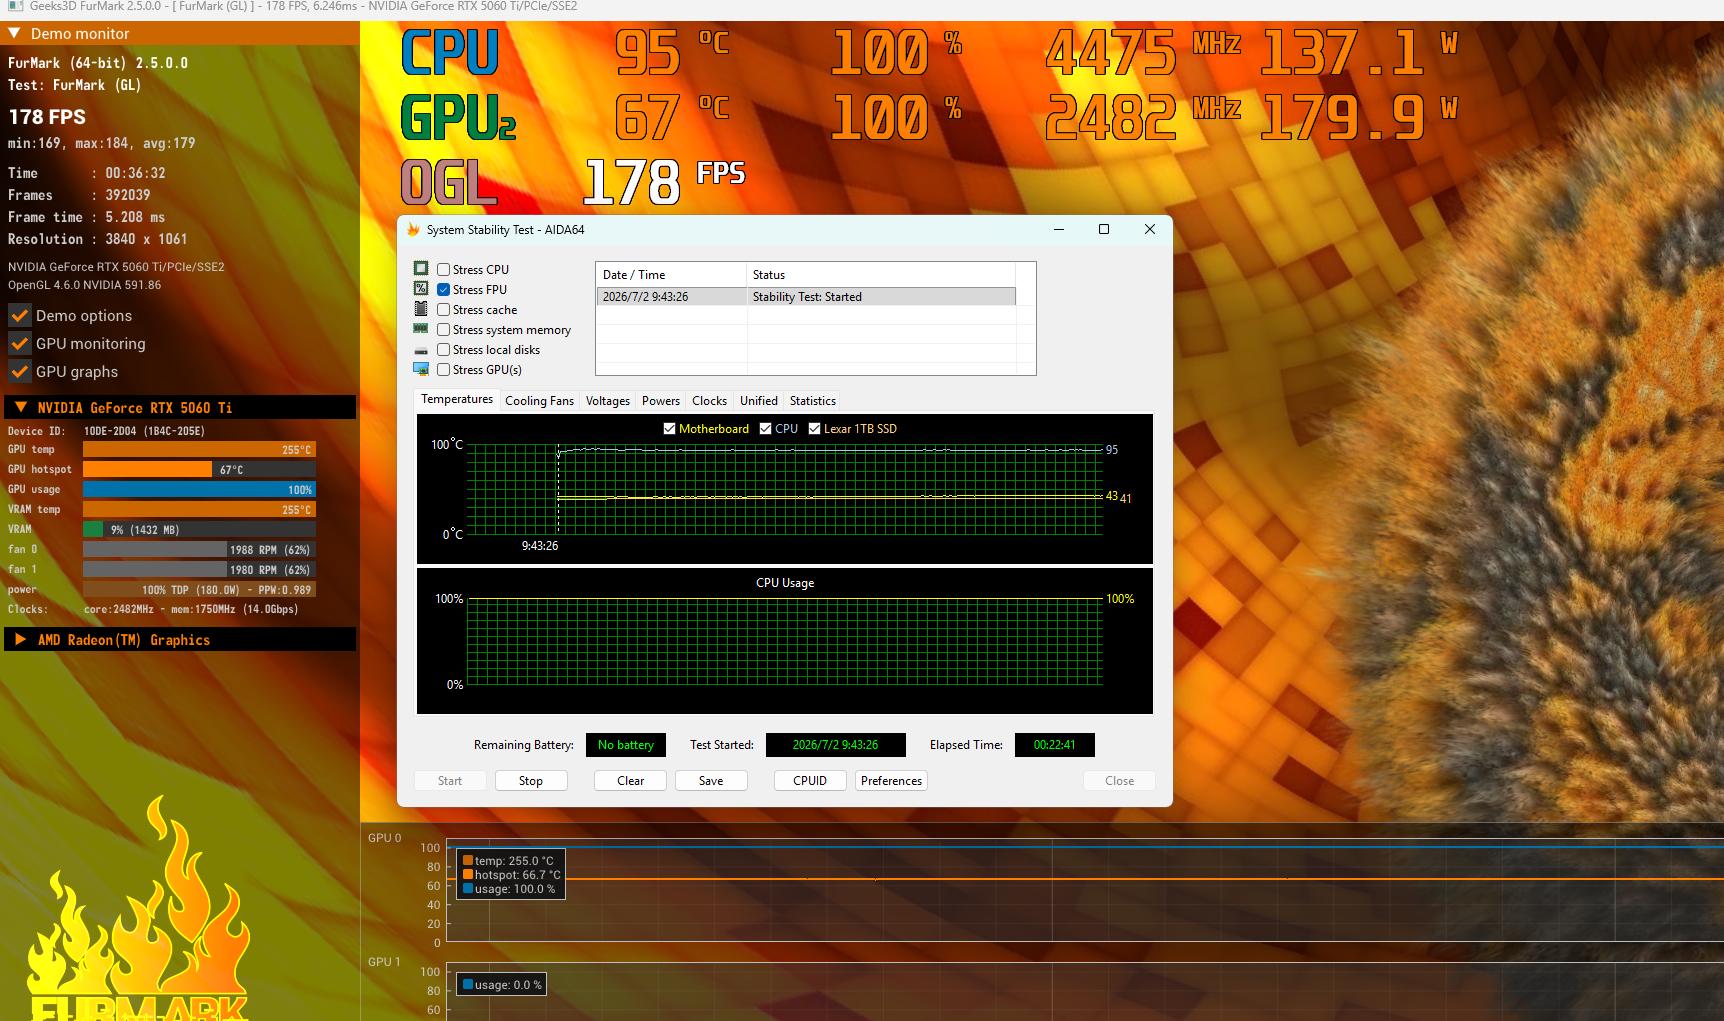Hide the Motherboard temperature line
Screen dimensions: 1724x1021
click(669, 429)
